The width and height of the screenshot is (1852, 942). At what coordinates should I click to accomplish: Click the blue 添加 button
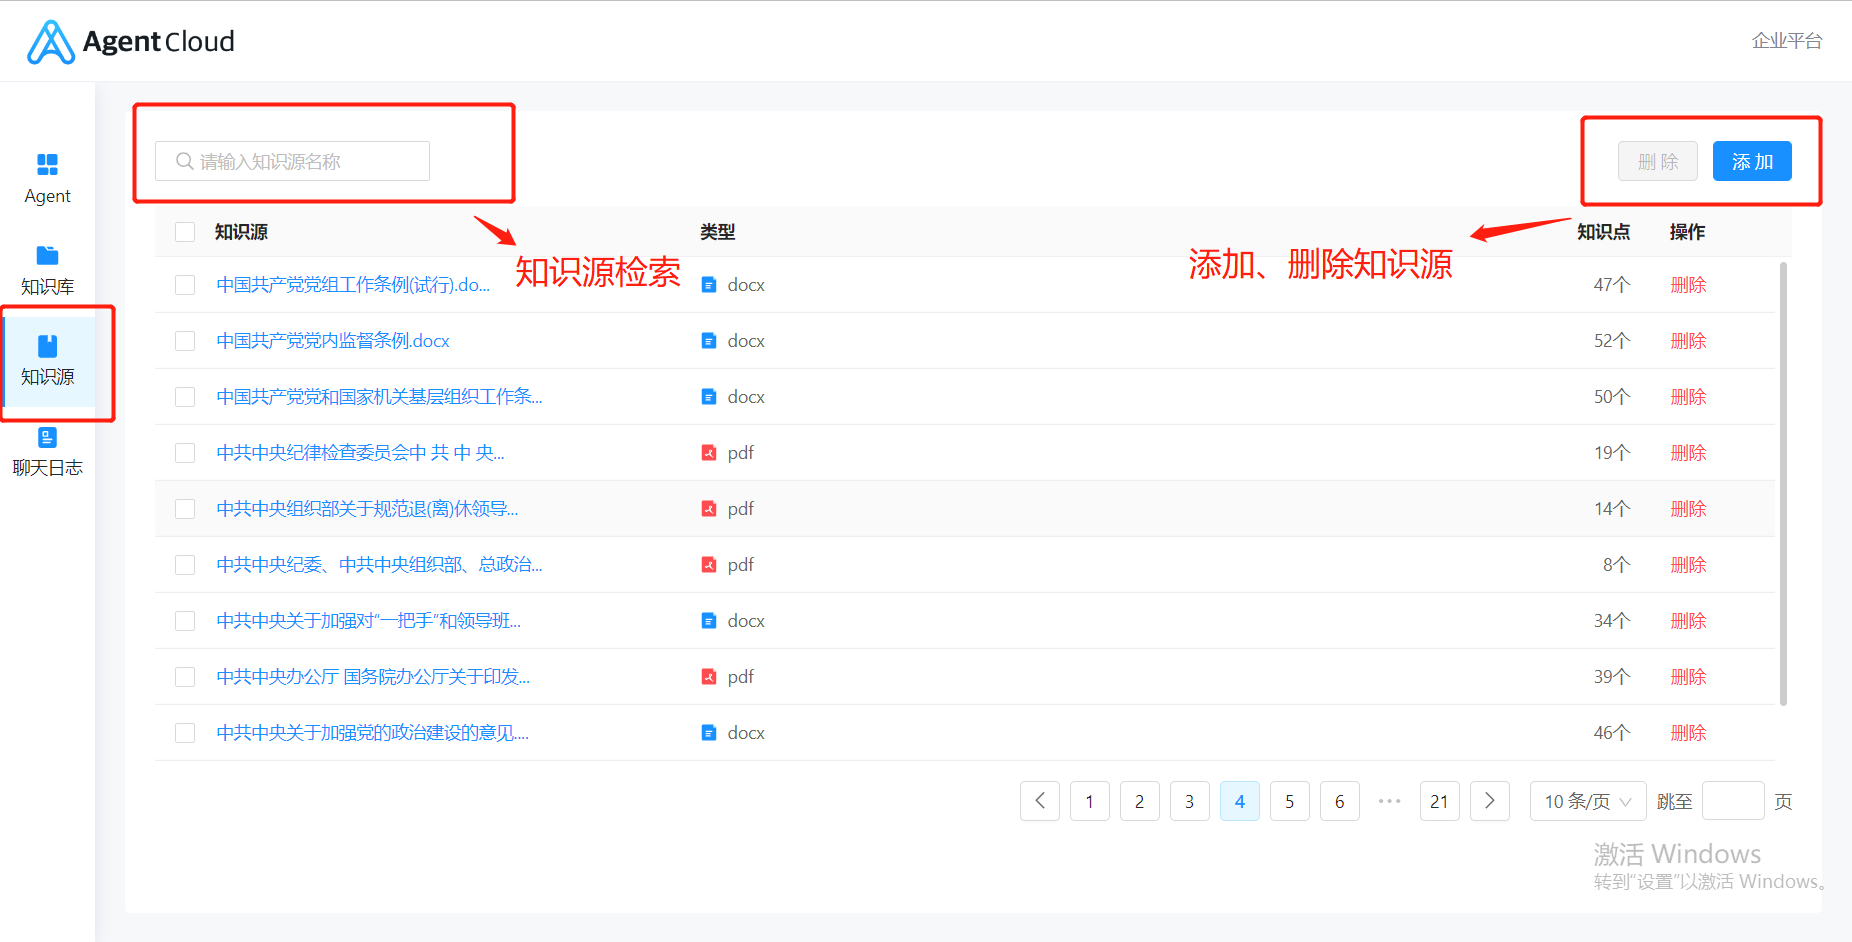point(1752,161)
